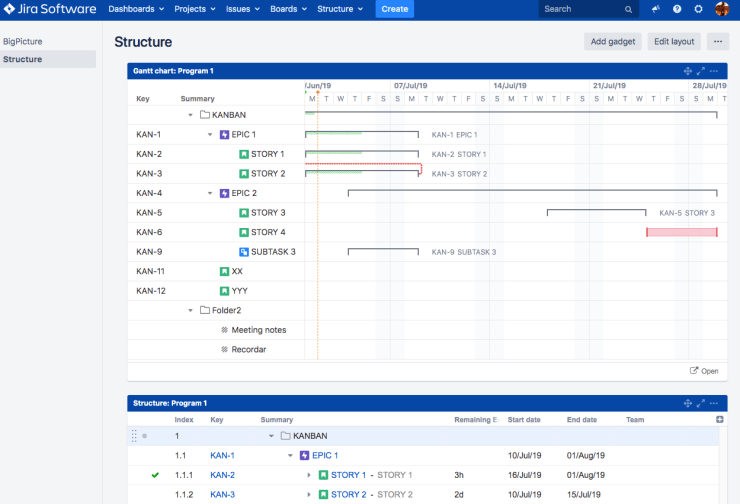Viewport: 740px width, 504px height.
Task: Collapse EPIC 2 in the Gantt tree
Action: (x=210, y=193)
